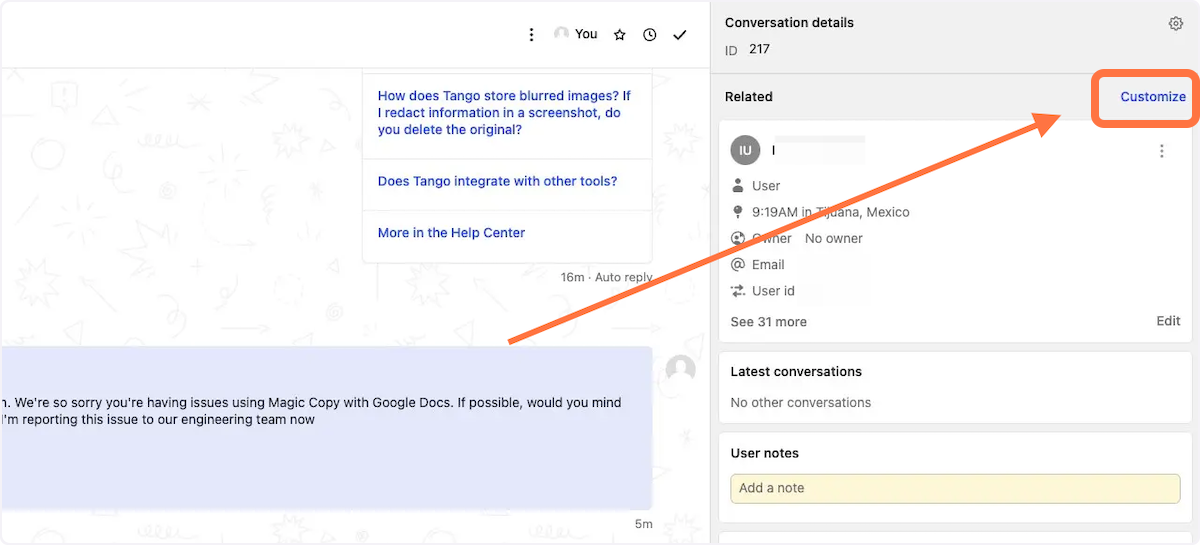
Task: Click Edit on the user card
Action: point(1168,321)
